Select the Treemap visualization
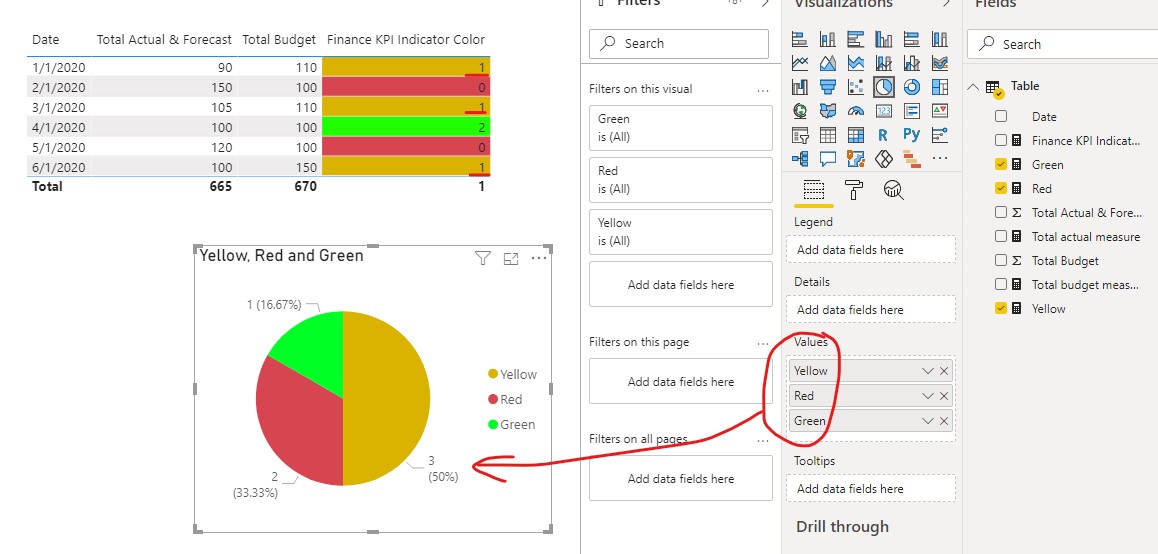The width and height of the screenshot is (1158, 554). tap(940, 87)
